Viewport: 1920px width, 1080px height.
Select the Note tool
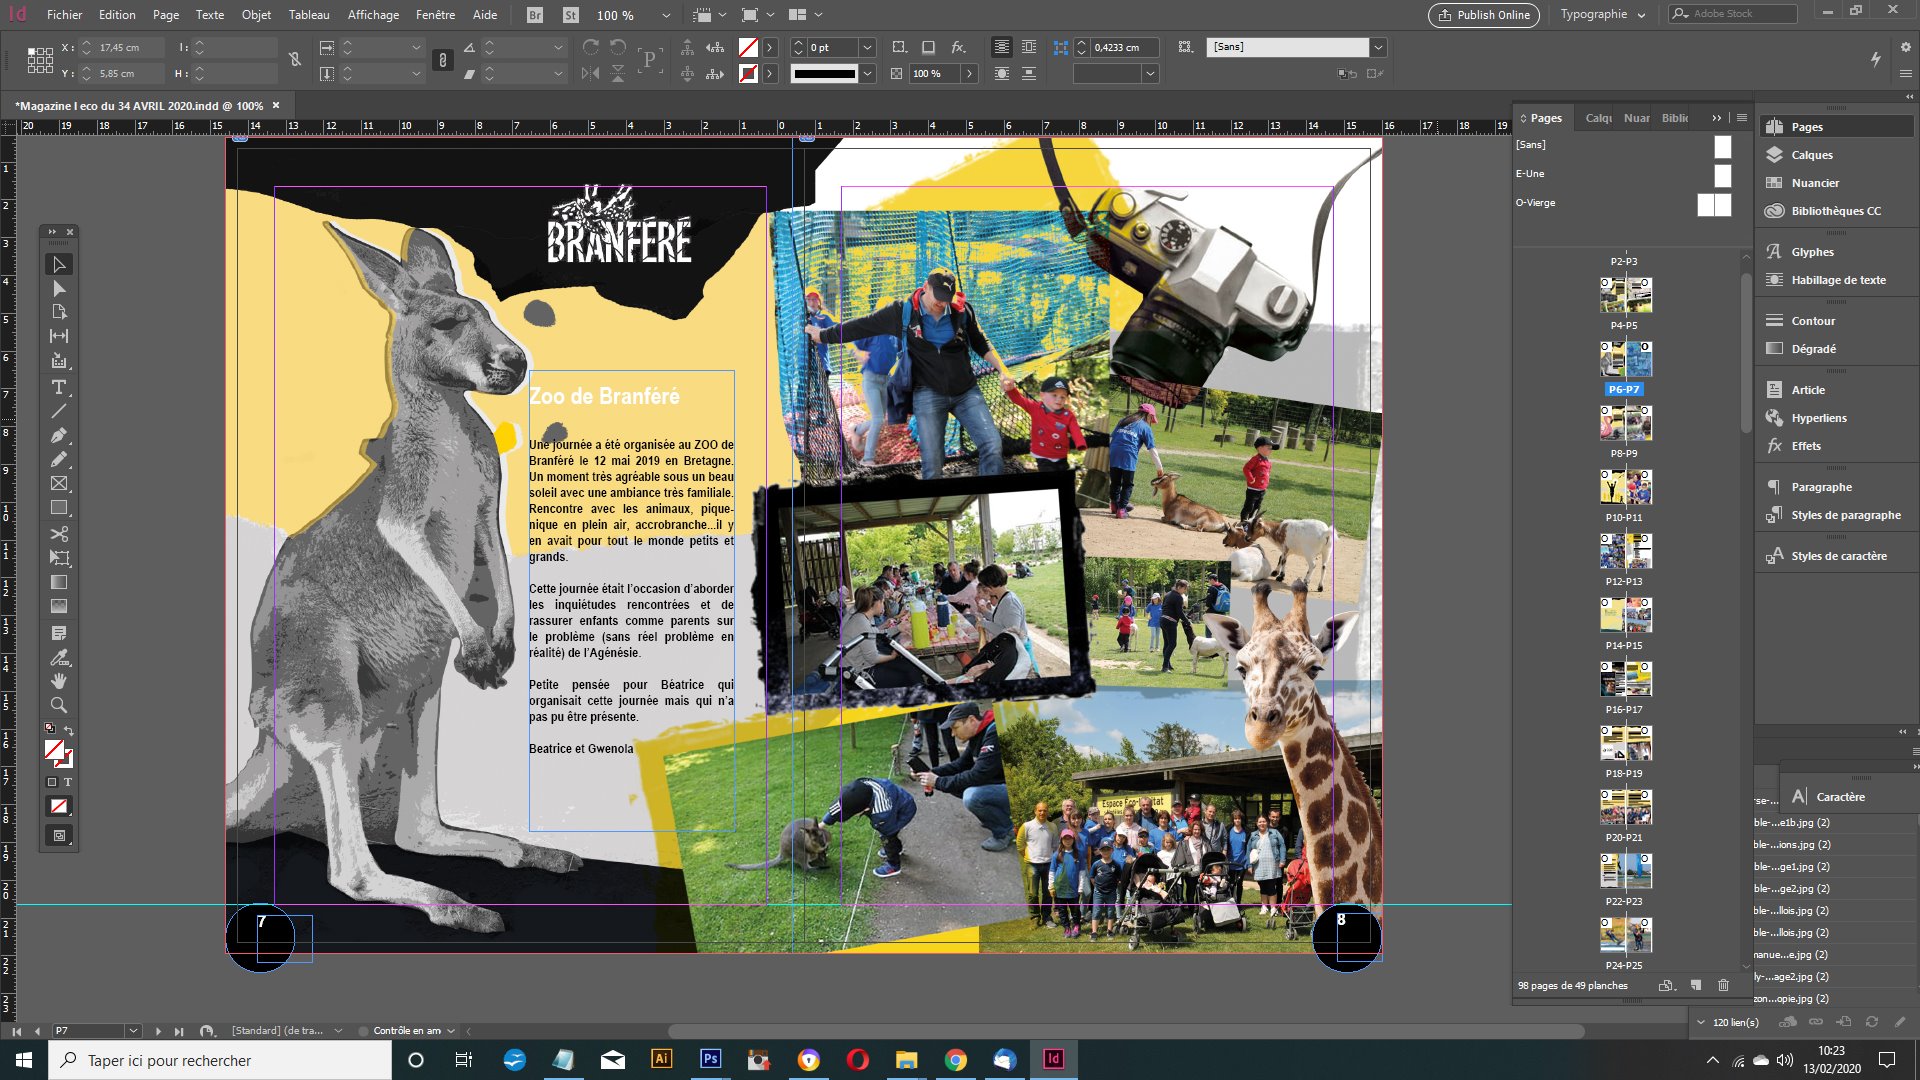click(x=59, y=633)
